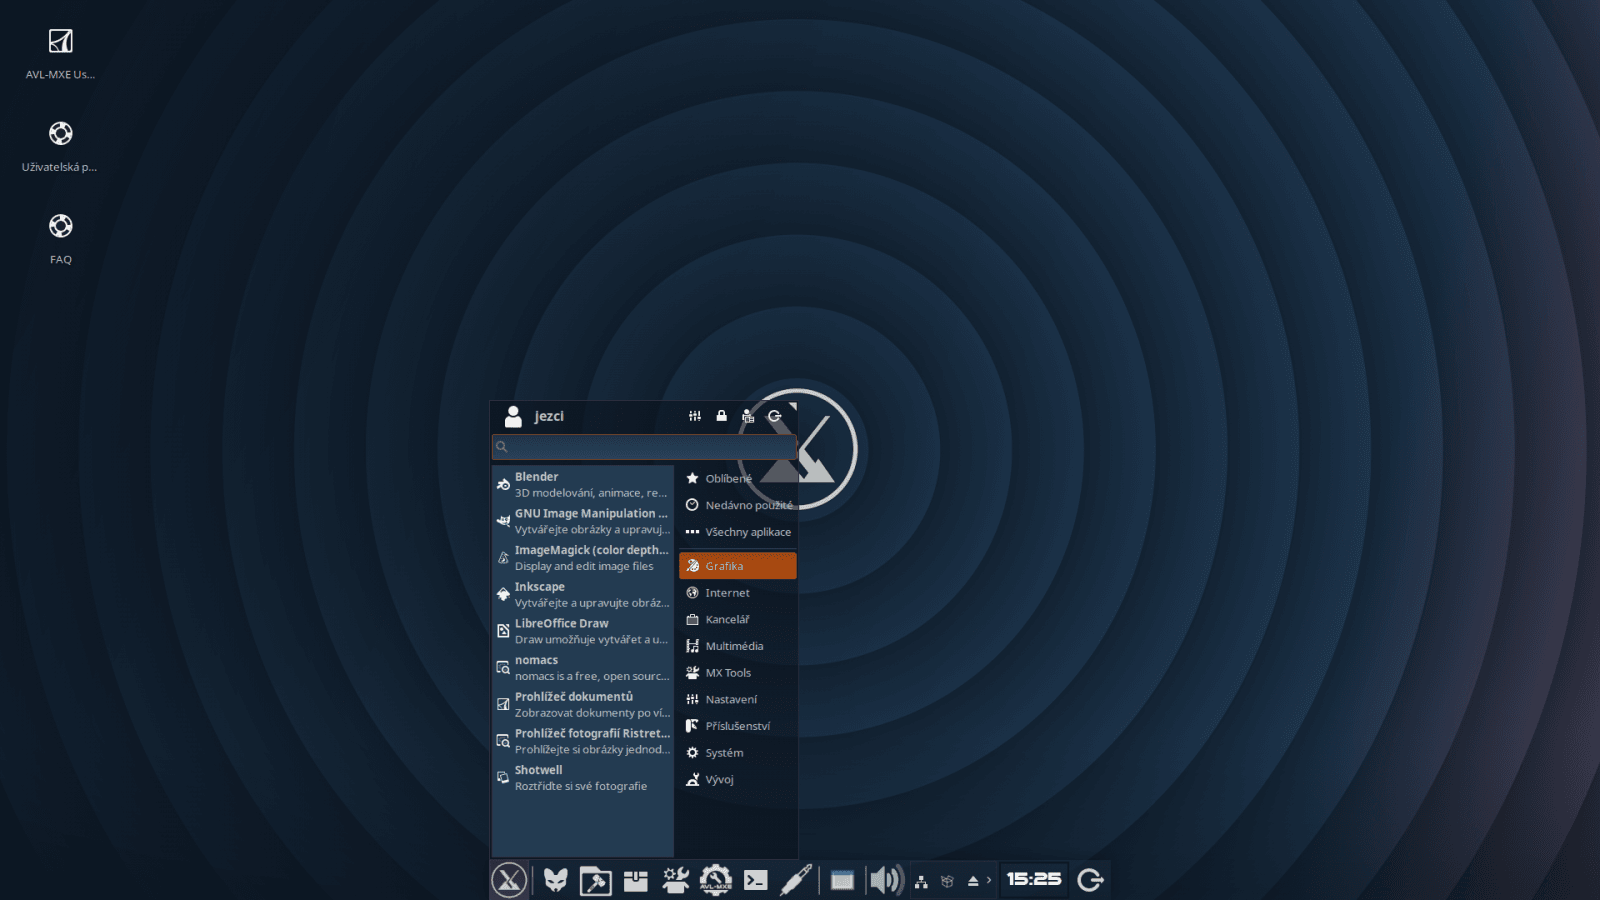The width and height of the screenshot is (1600, 900).
Task: Adjust the volume speaker control
Action: tap(884, 880)
